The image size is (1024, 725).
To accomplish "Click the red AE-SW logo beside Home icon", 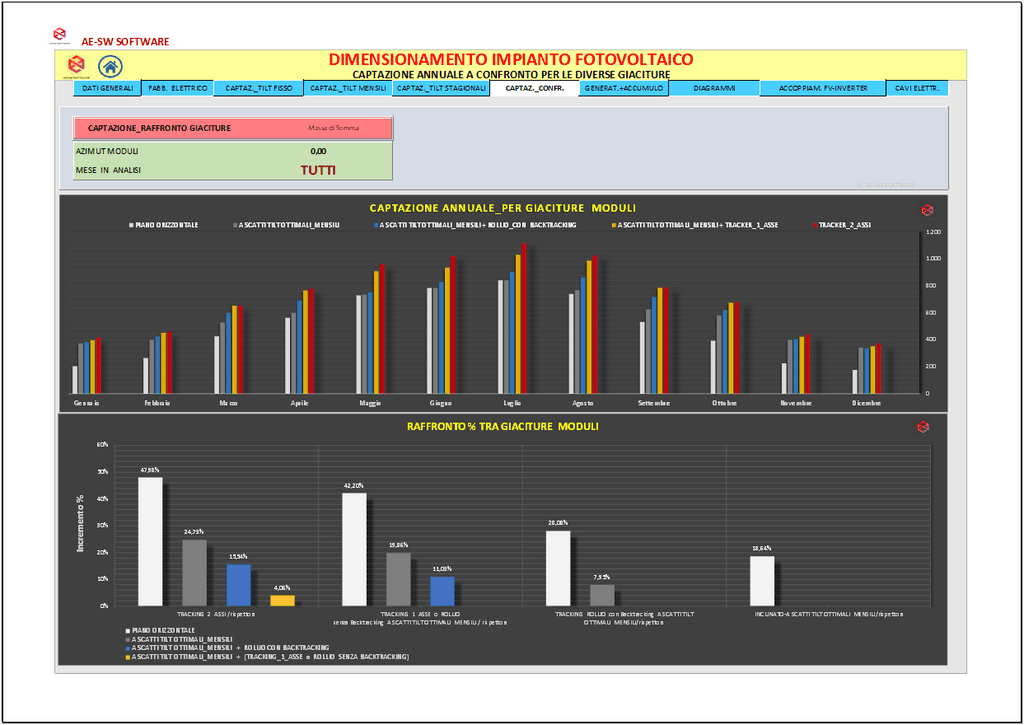I will (x=76, y=67).
